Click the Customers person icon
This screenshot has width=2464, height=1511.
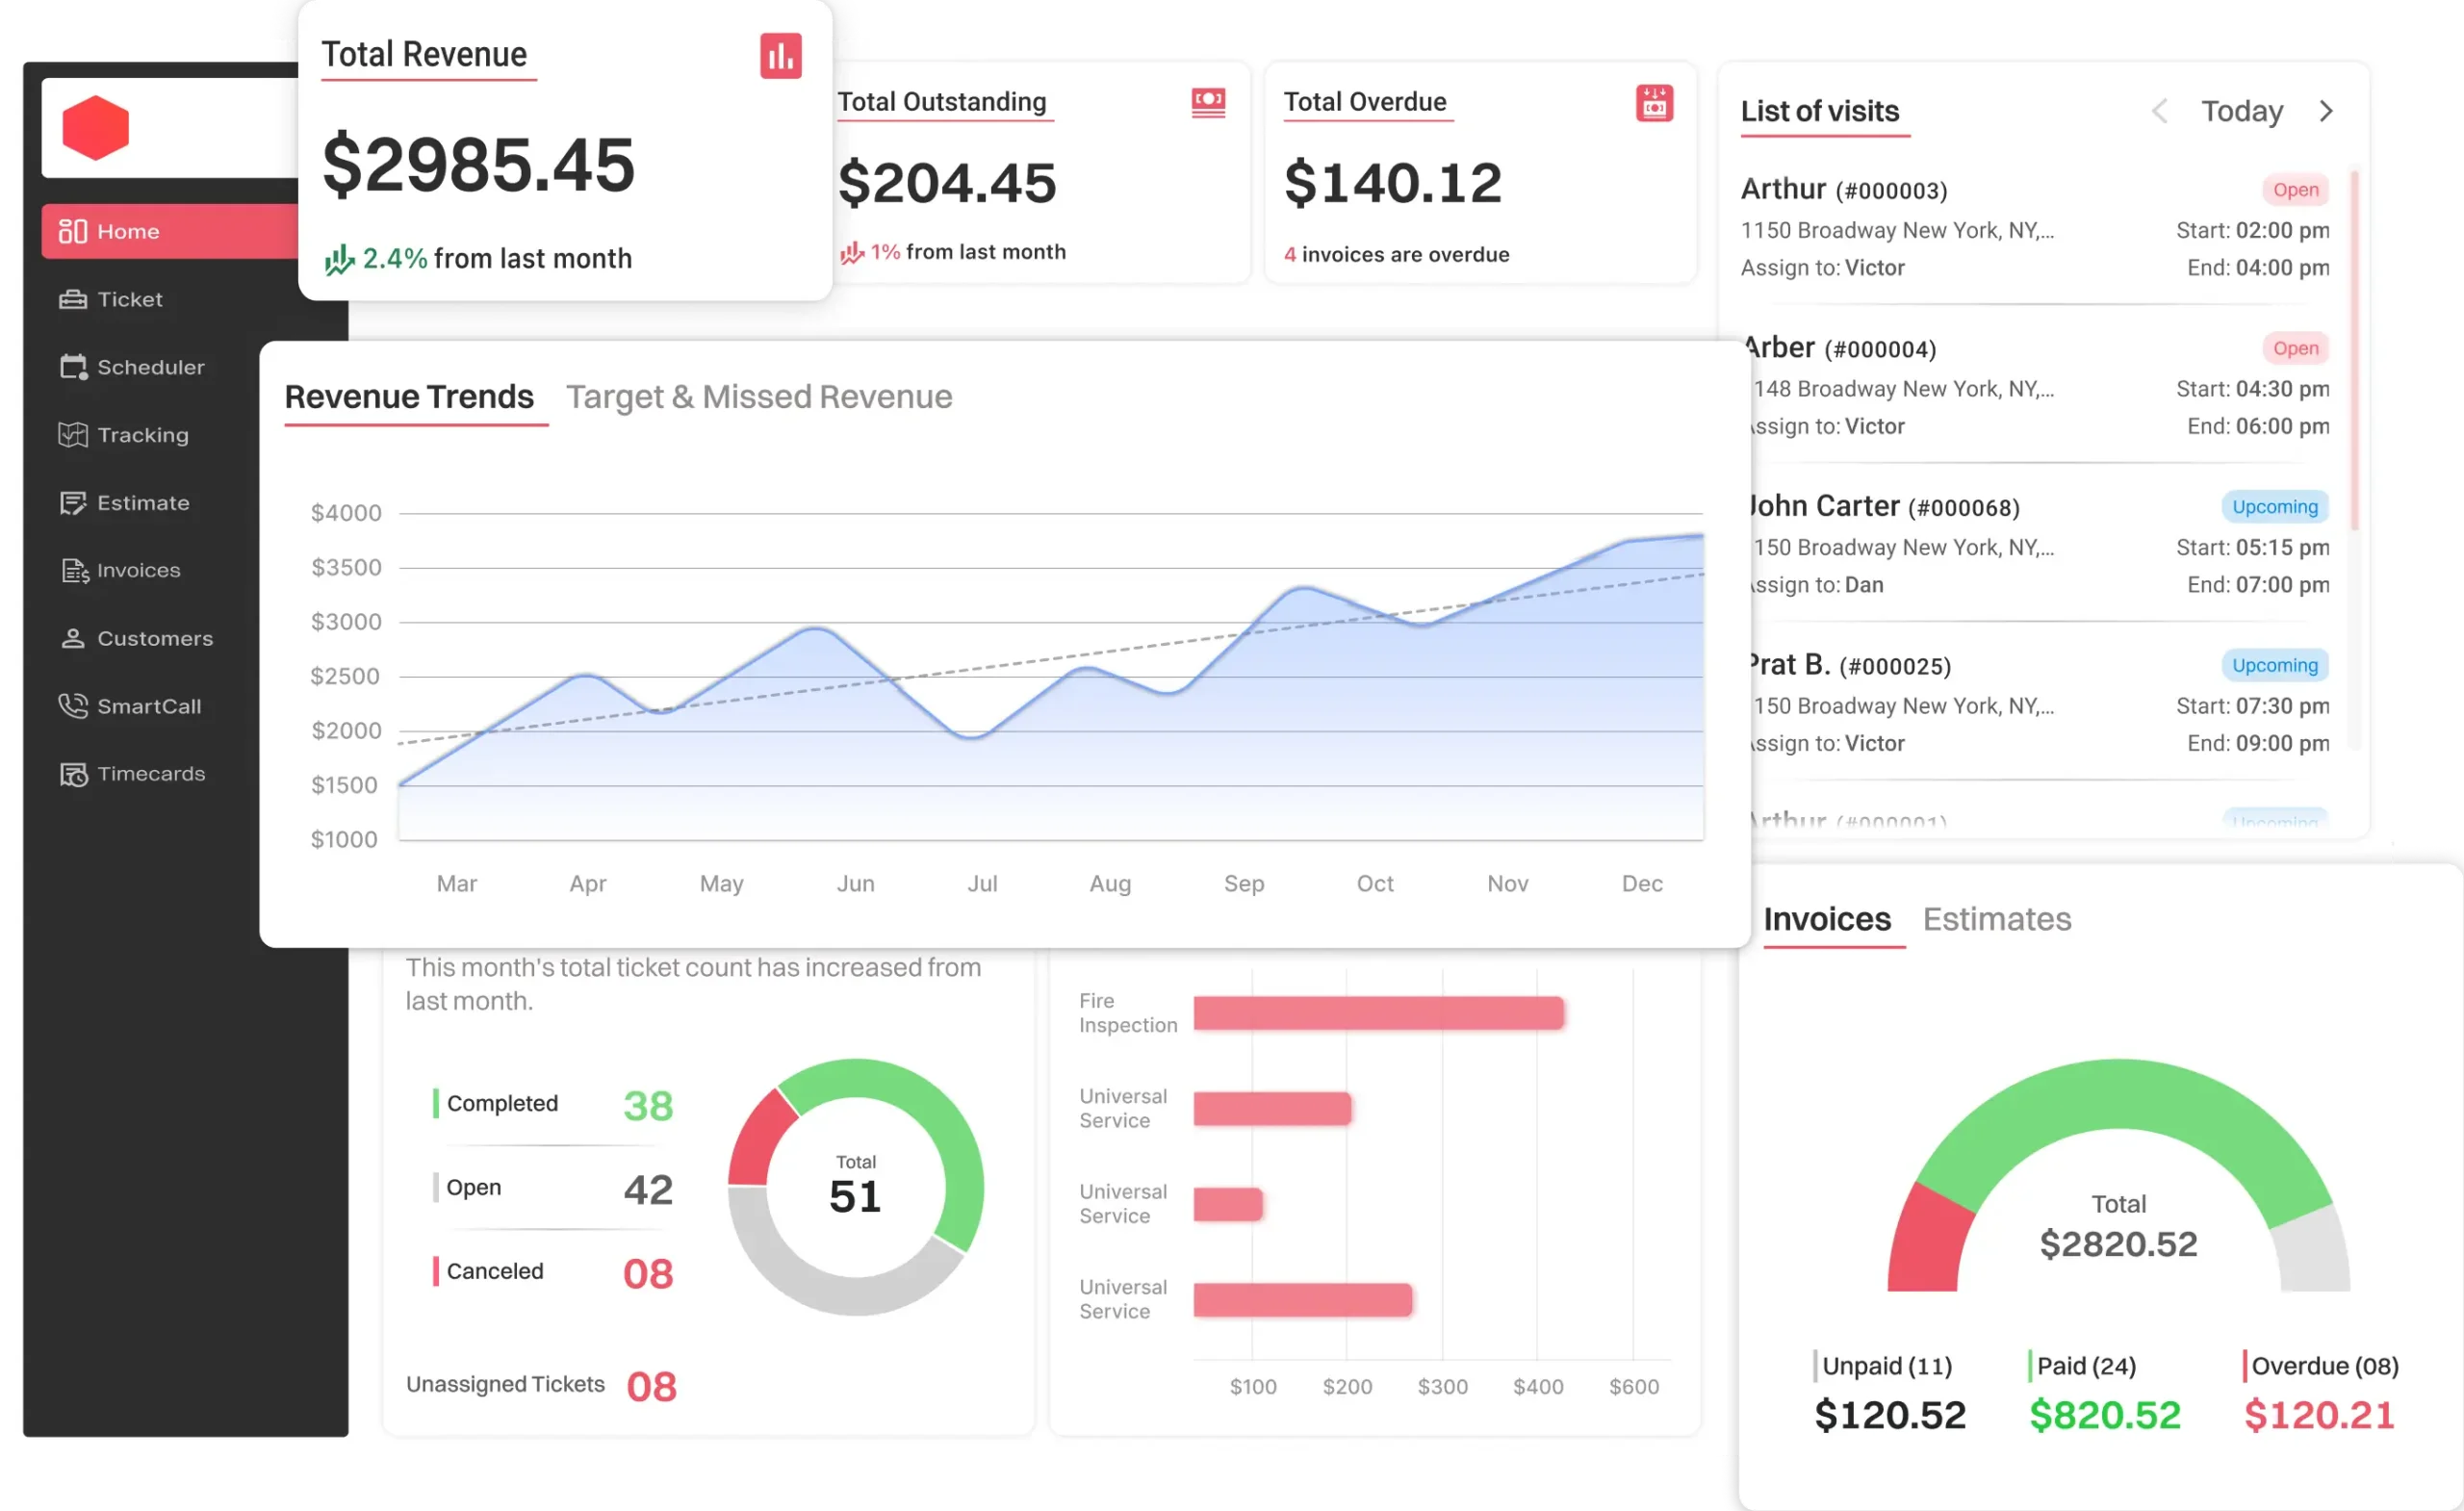[72, 638]
